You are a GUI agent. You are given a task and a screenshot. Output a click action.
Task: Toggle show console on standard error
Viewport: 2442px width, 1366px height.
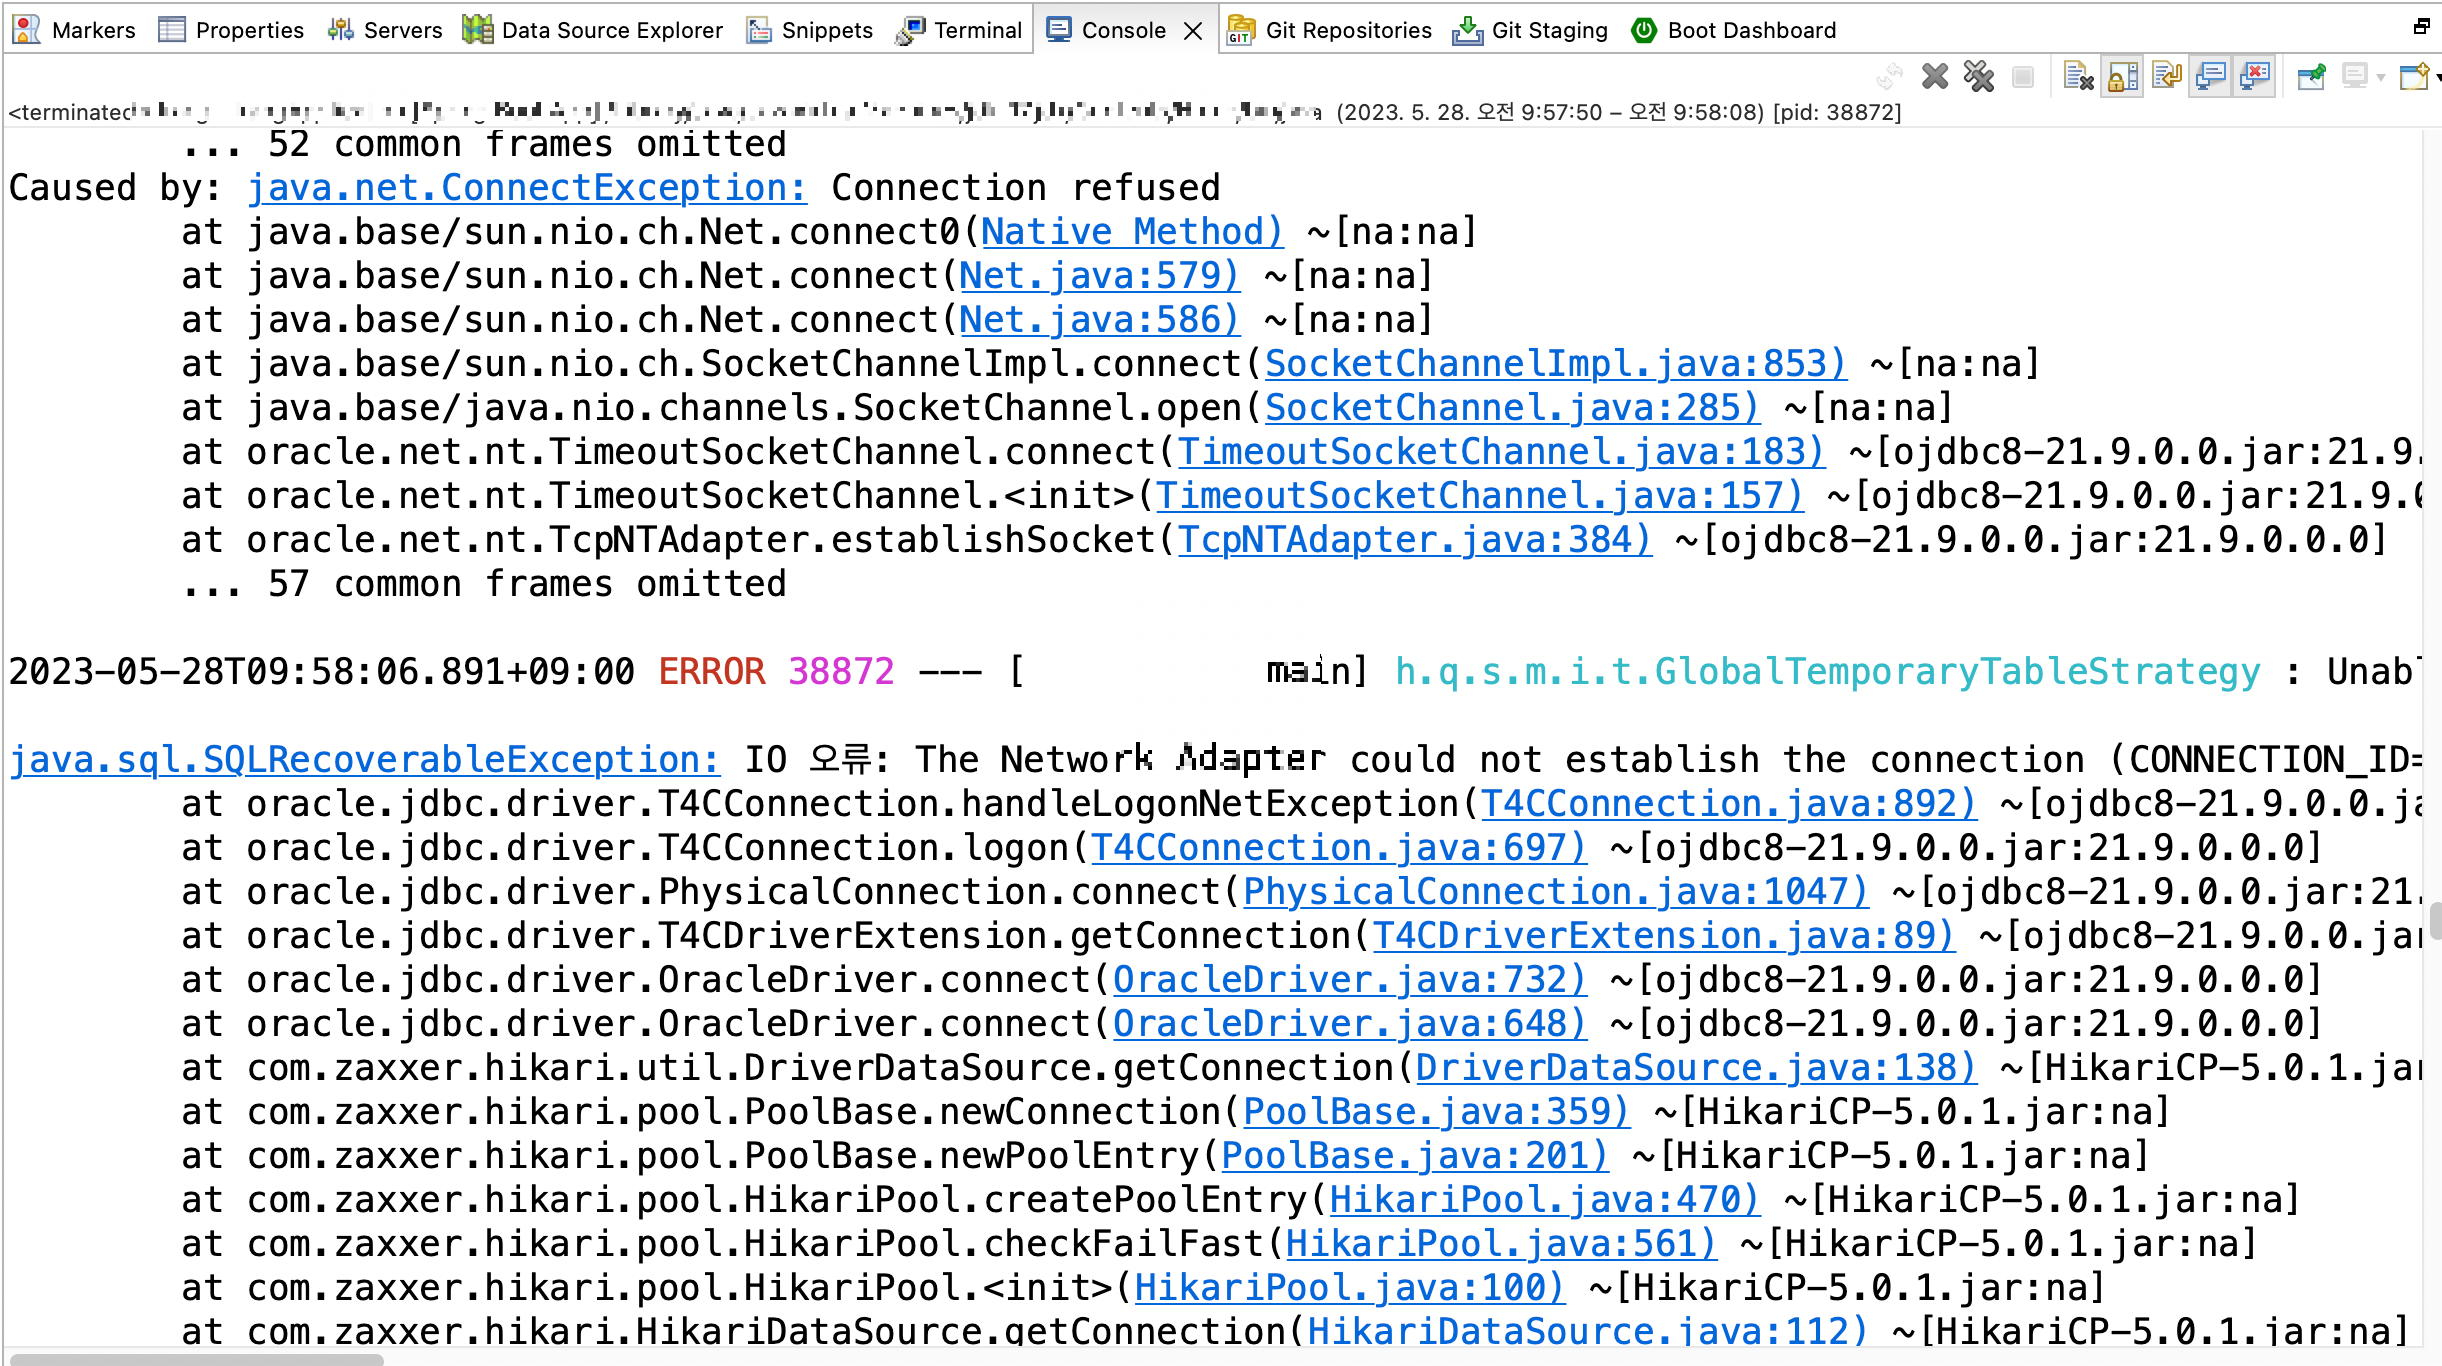pos(2255,76)
